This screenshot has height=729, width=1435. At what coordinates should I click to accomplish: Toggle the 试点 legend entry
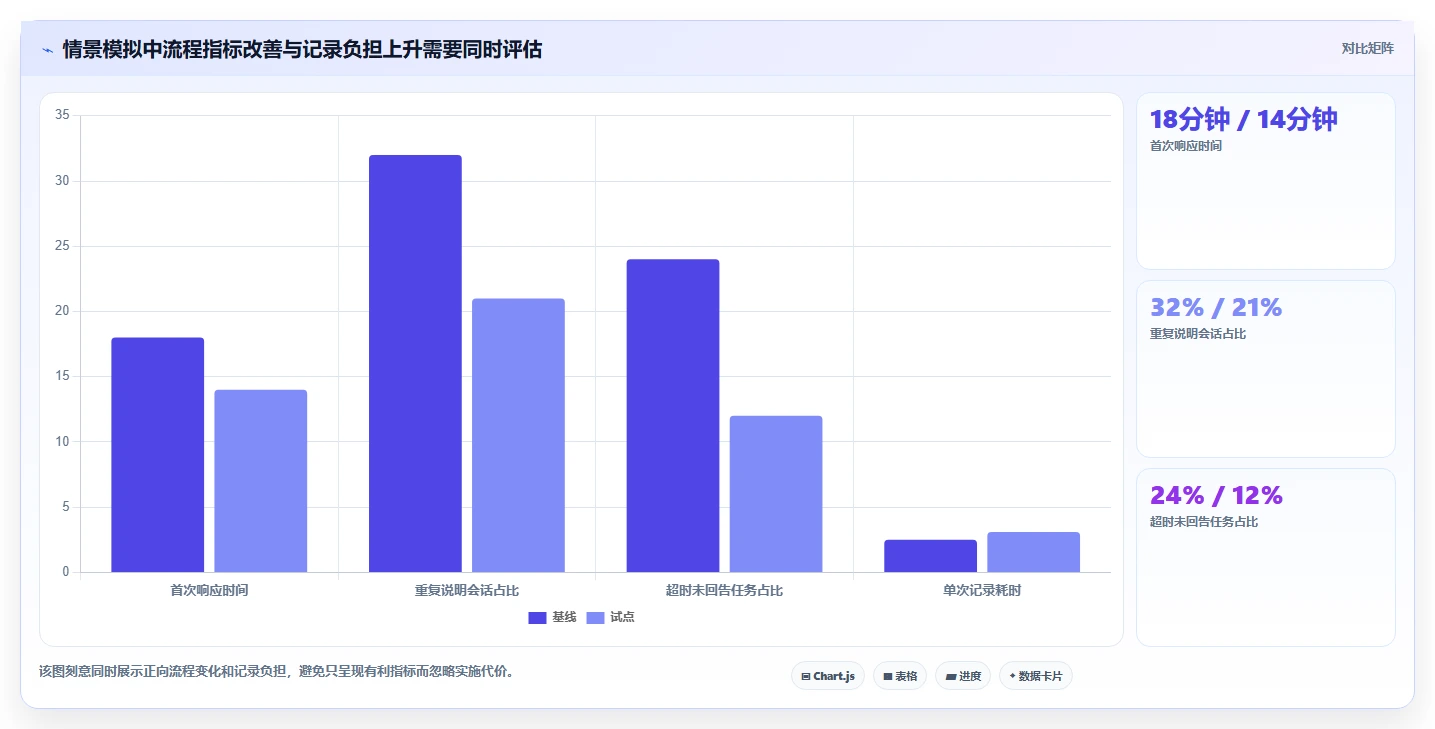click(610, 617)
